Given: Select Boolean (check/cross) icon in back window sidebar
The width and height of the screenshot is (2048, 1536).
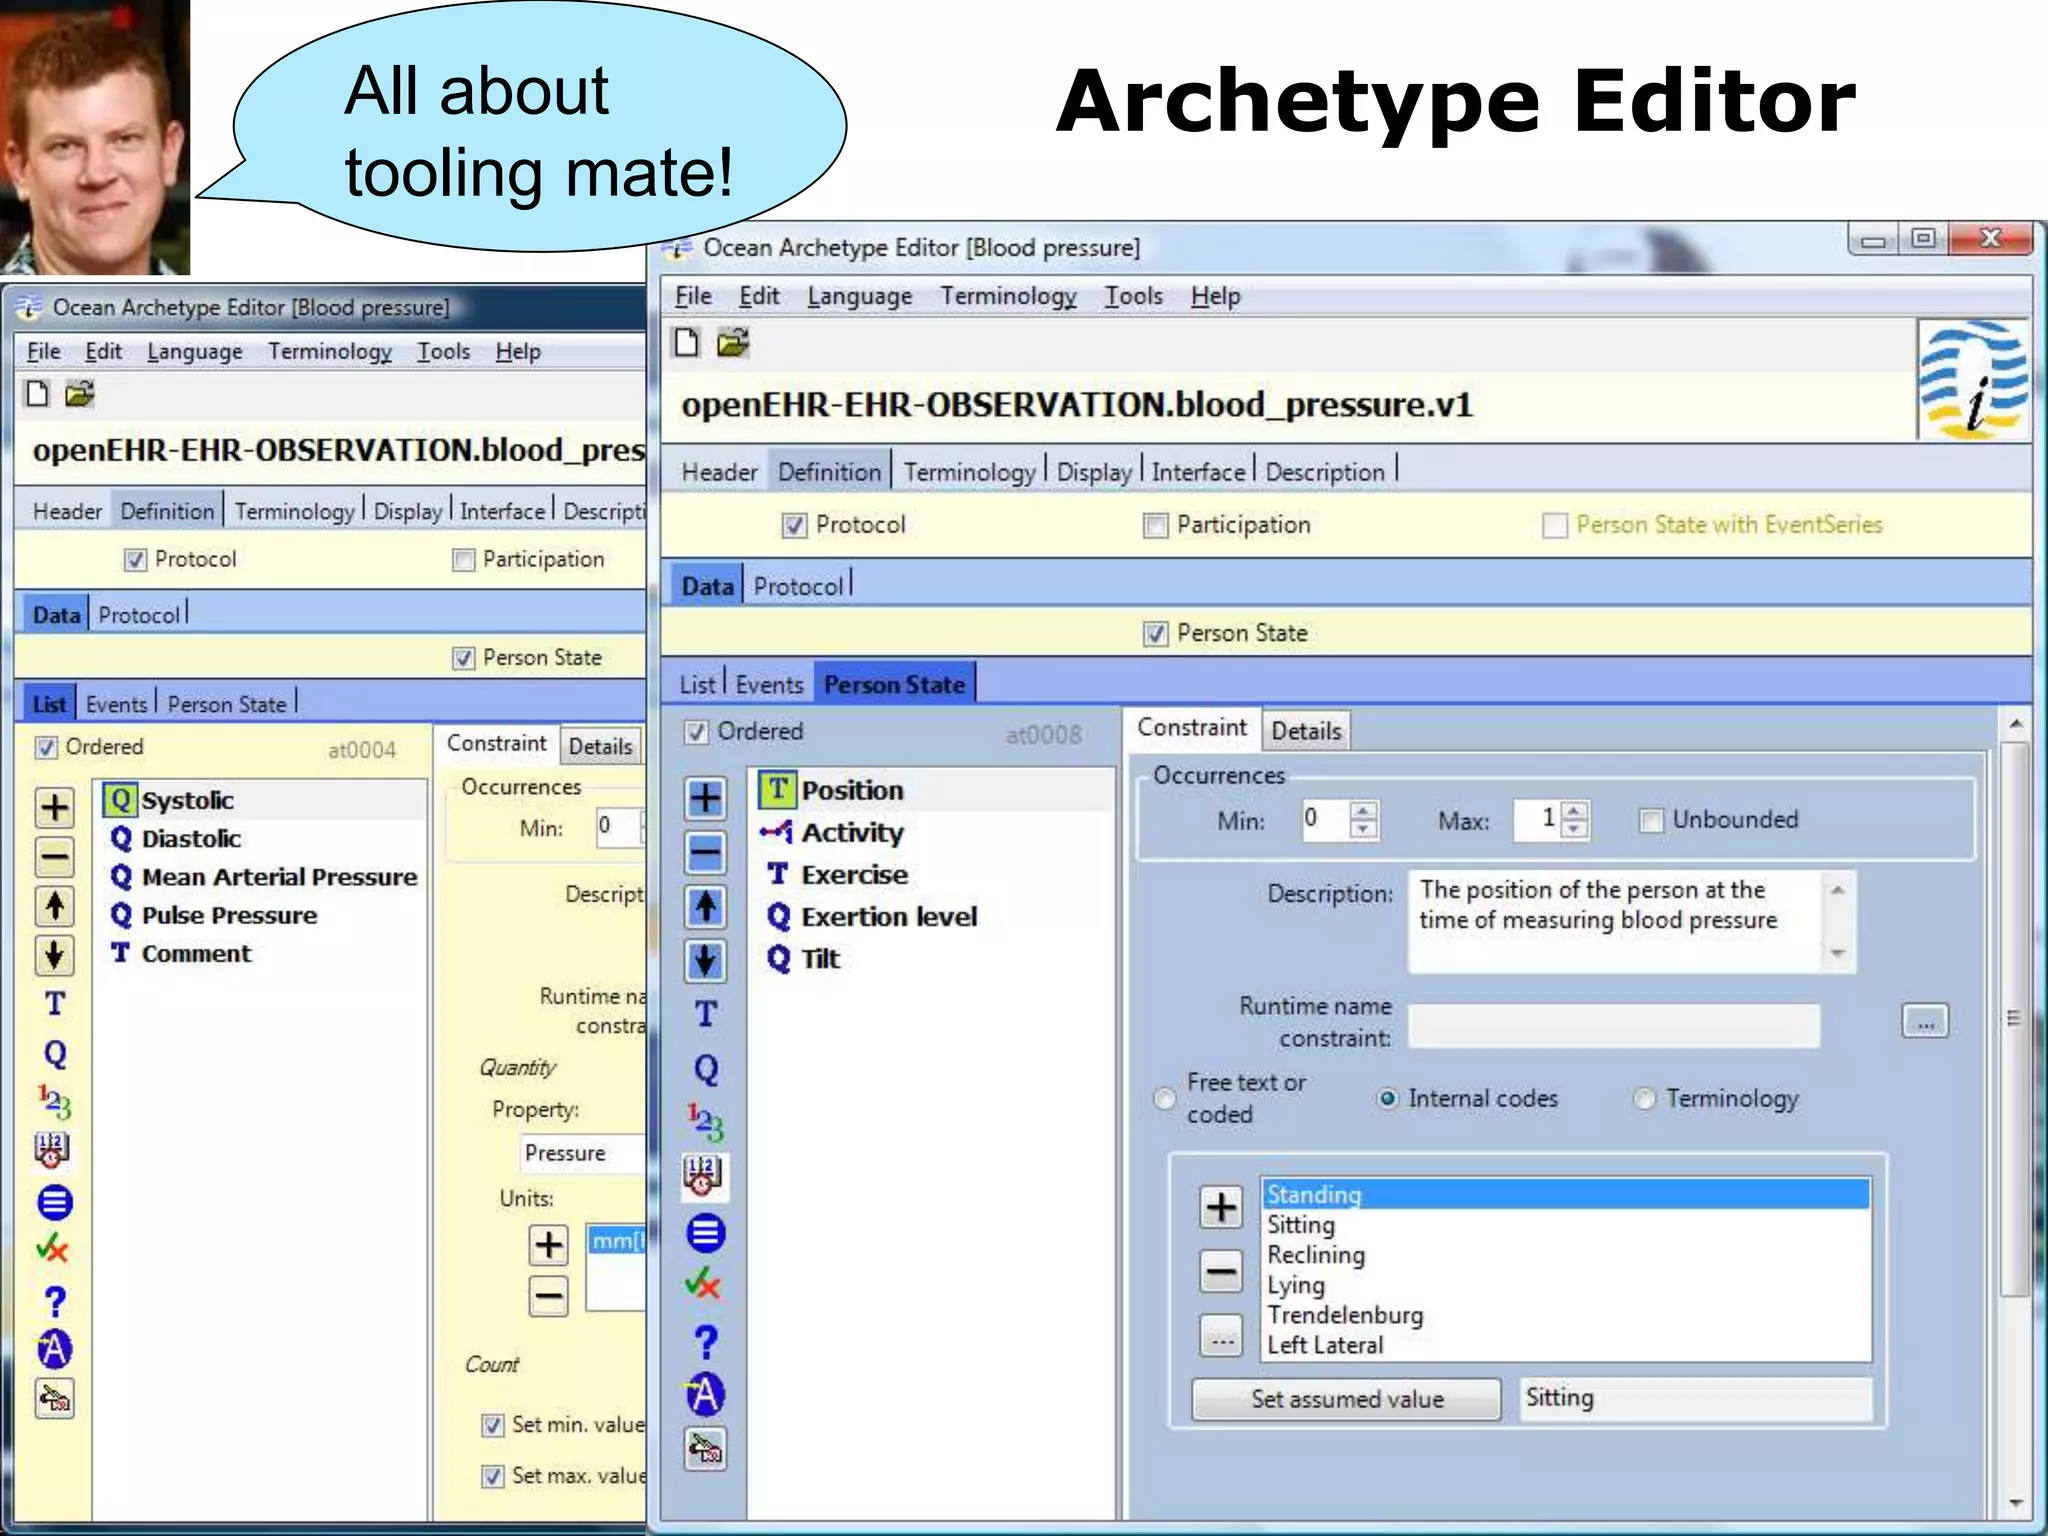Looking at the screenshot, I should [x=53, y=1248].
